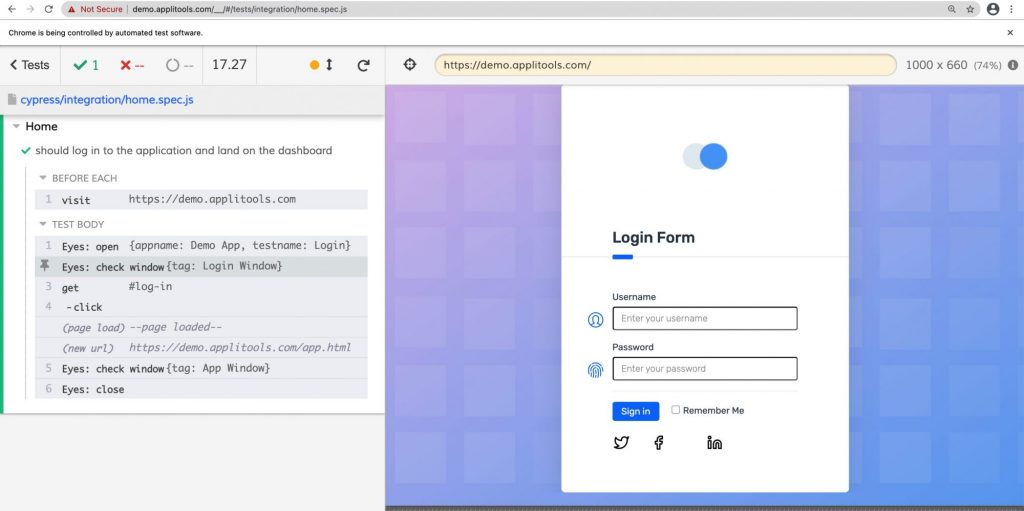The image size is (1024, 511).
Task: Collapse the TEST BODY section
Action: click(43, 224)
